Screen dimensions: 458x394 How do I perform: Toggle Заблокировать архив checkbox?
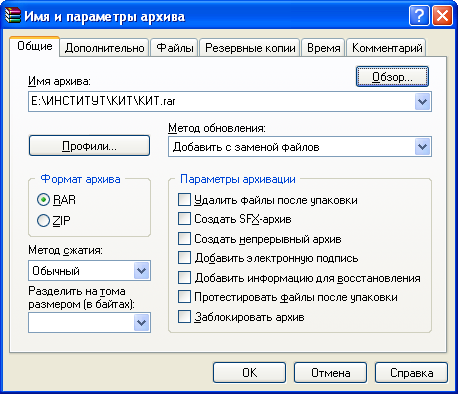[184, 317]
